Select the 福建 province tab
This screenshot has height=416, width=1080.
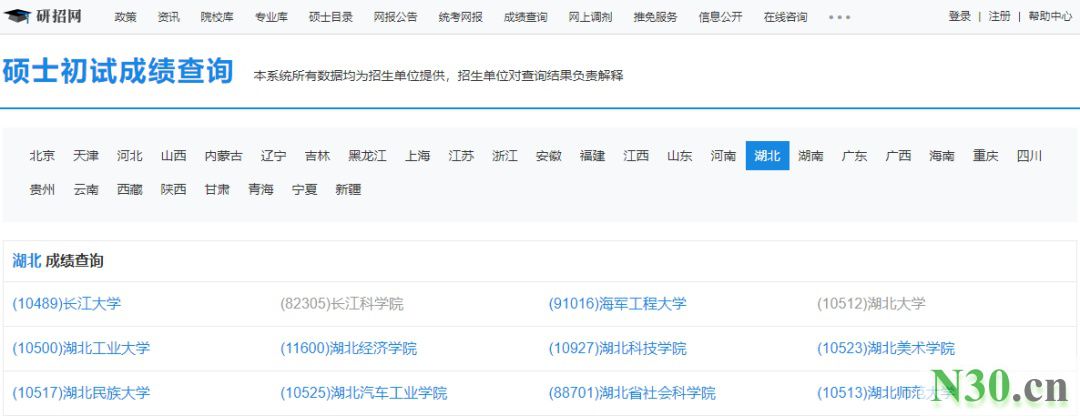pyautogui.click(x=592, y=156)
